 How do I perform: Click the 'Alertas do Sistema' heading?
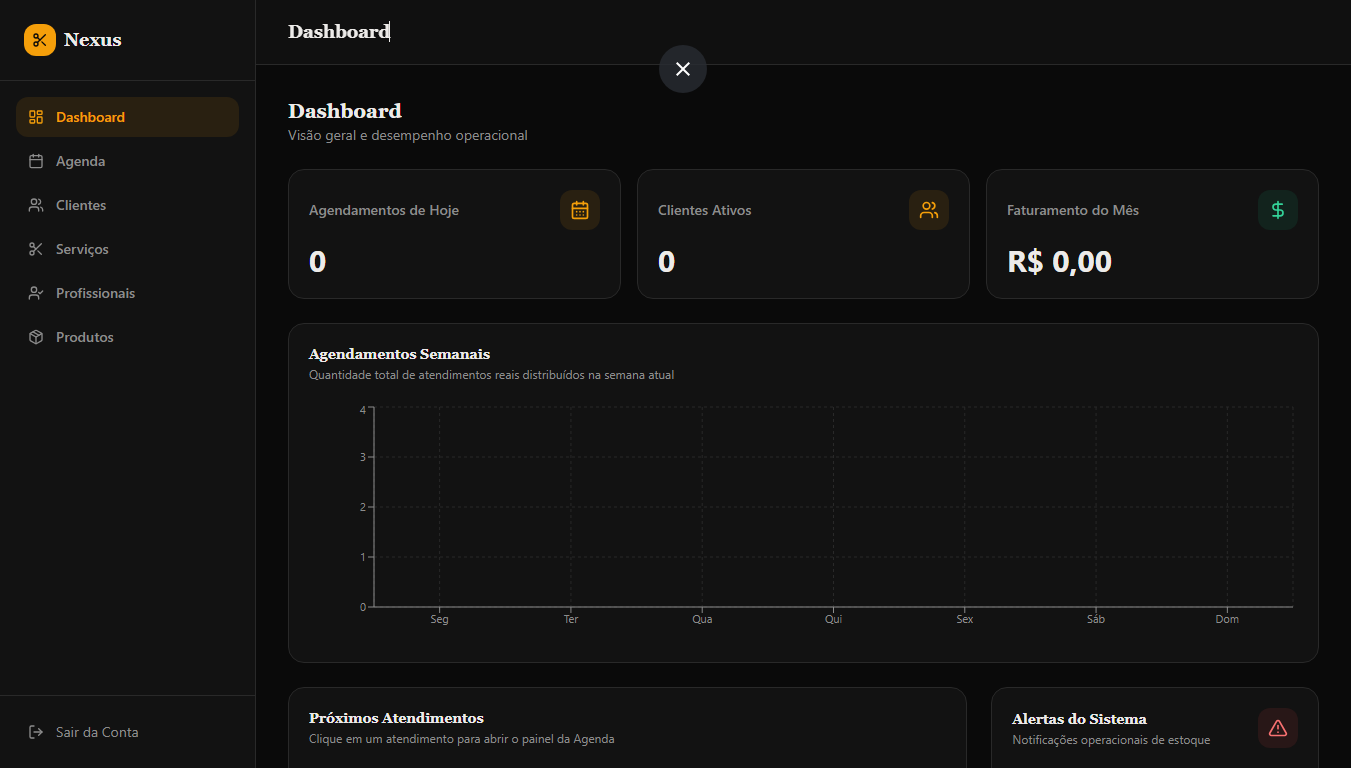(1079, 719)
